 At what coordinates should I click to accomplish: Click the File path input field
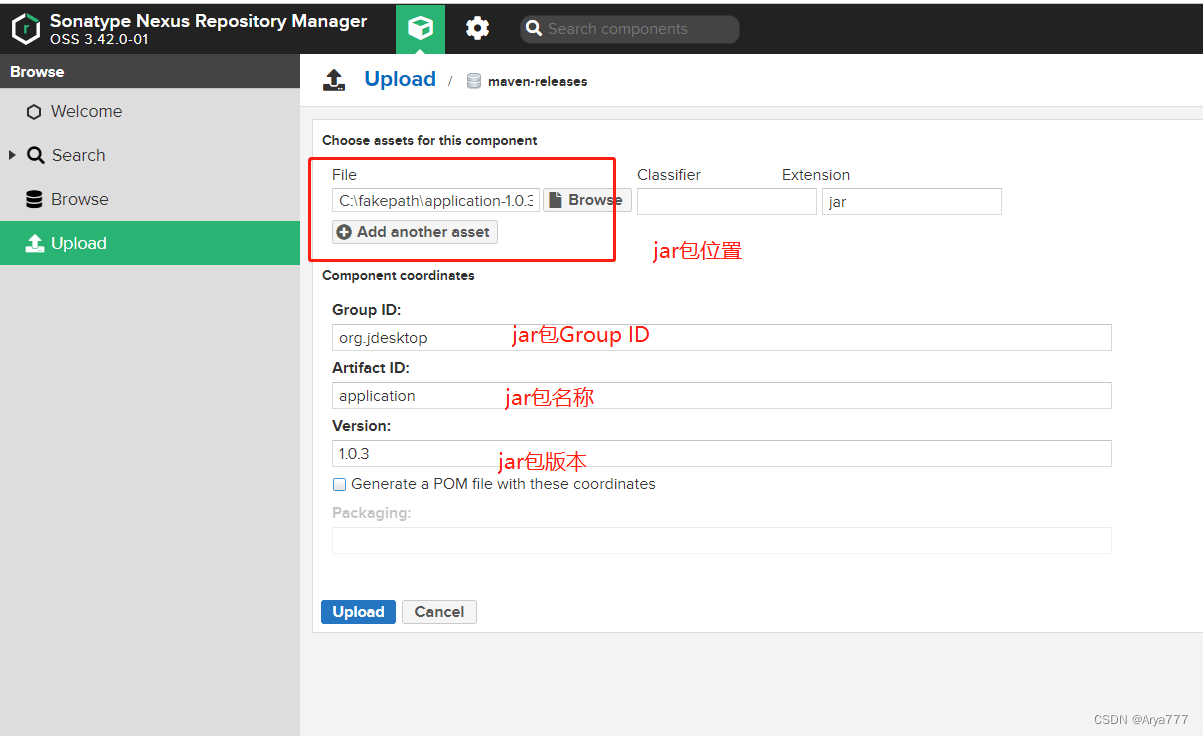[x=436, y=201]
